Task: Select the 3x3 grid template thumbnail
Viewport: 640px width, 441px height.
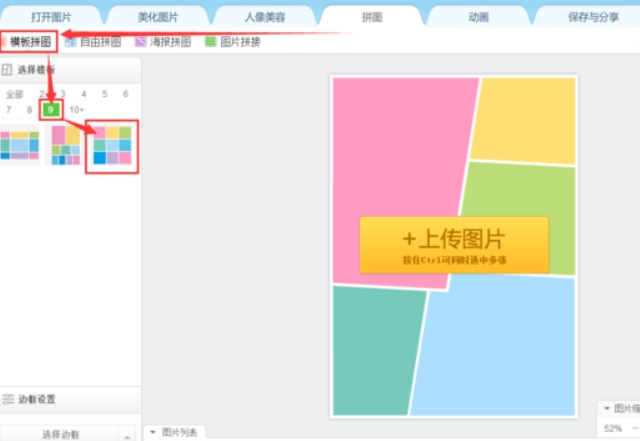Action: (x=112, y=146)
